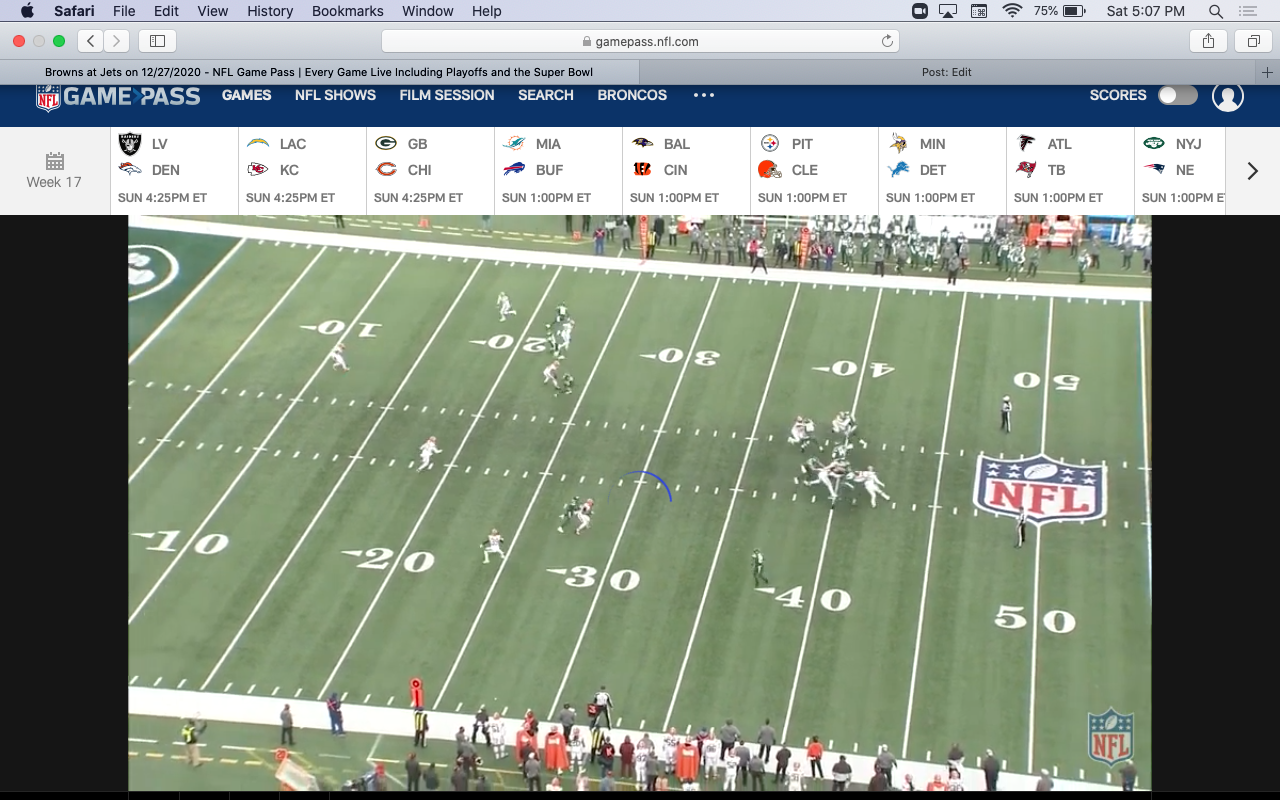Click the Browns team logo
Screen dimensions: 1280x800
click(x=769, y=169)
